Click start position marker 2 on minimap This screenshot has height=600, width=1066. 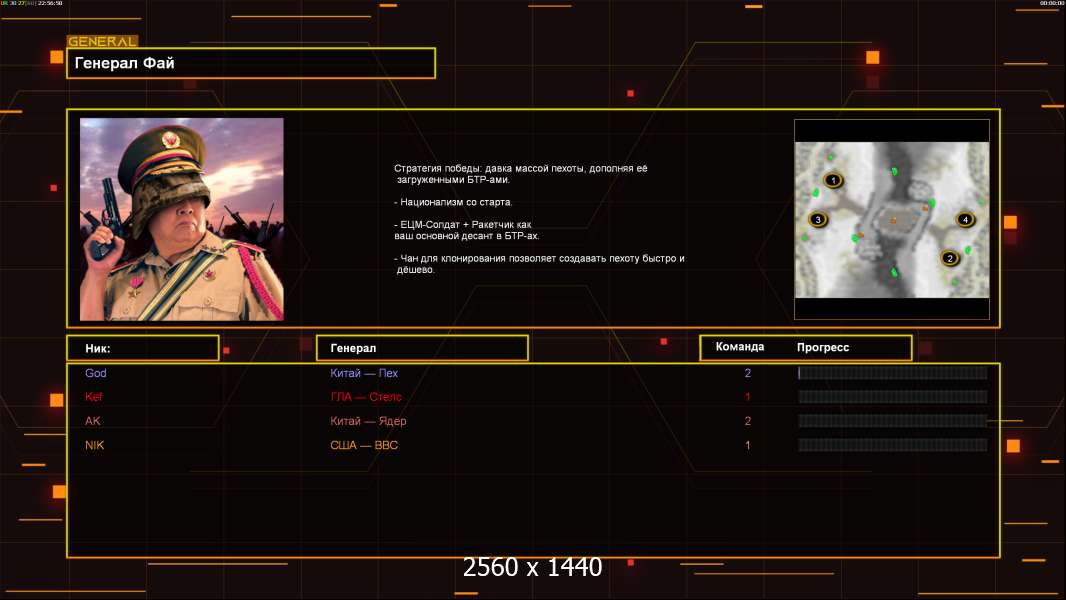pyautogui.click(x=950, y=258)
